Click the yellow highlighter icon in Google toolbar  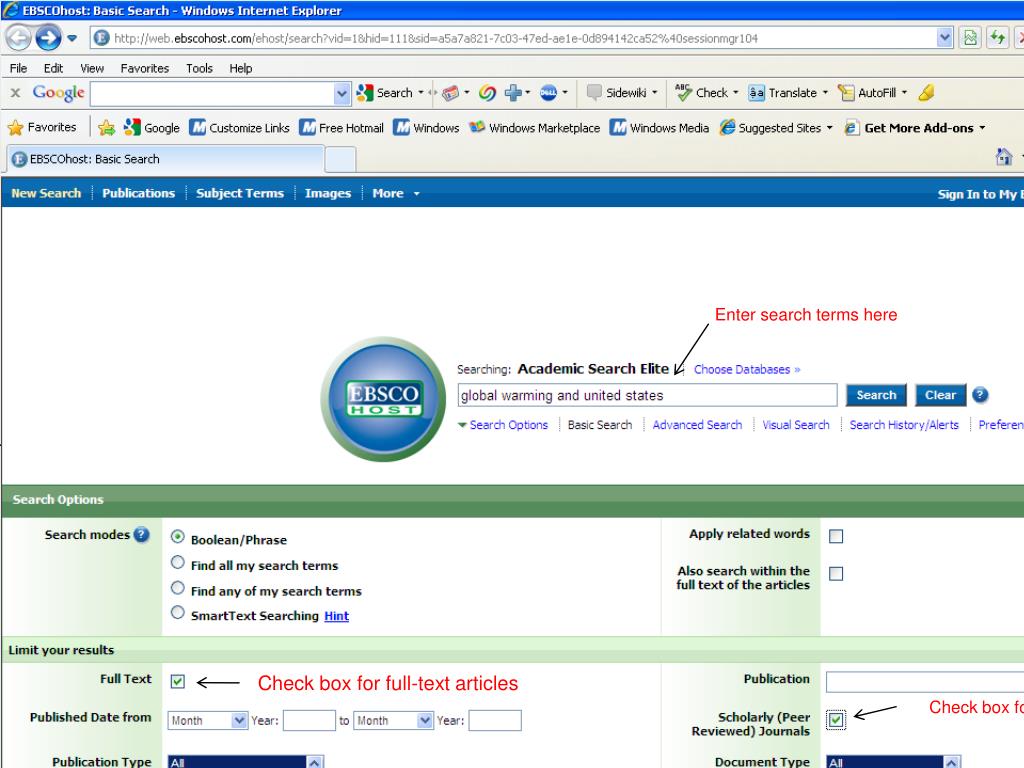point(926,93)
